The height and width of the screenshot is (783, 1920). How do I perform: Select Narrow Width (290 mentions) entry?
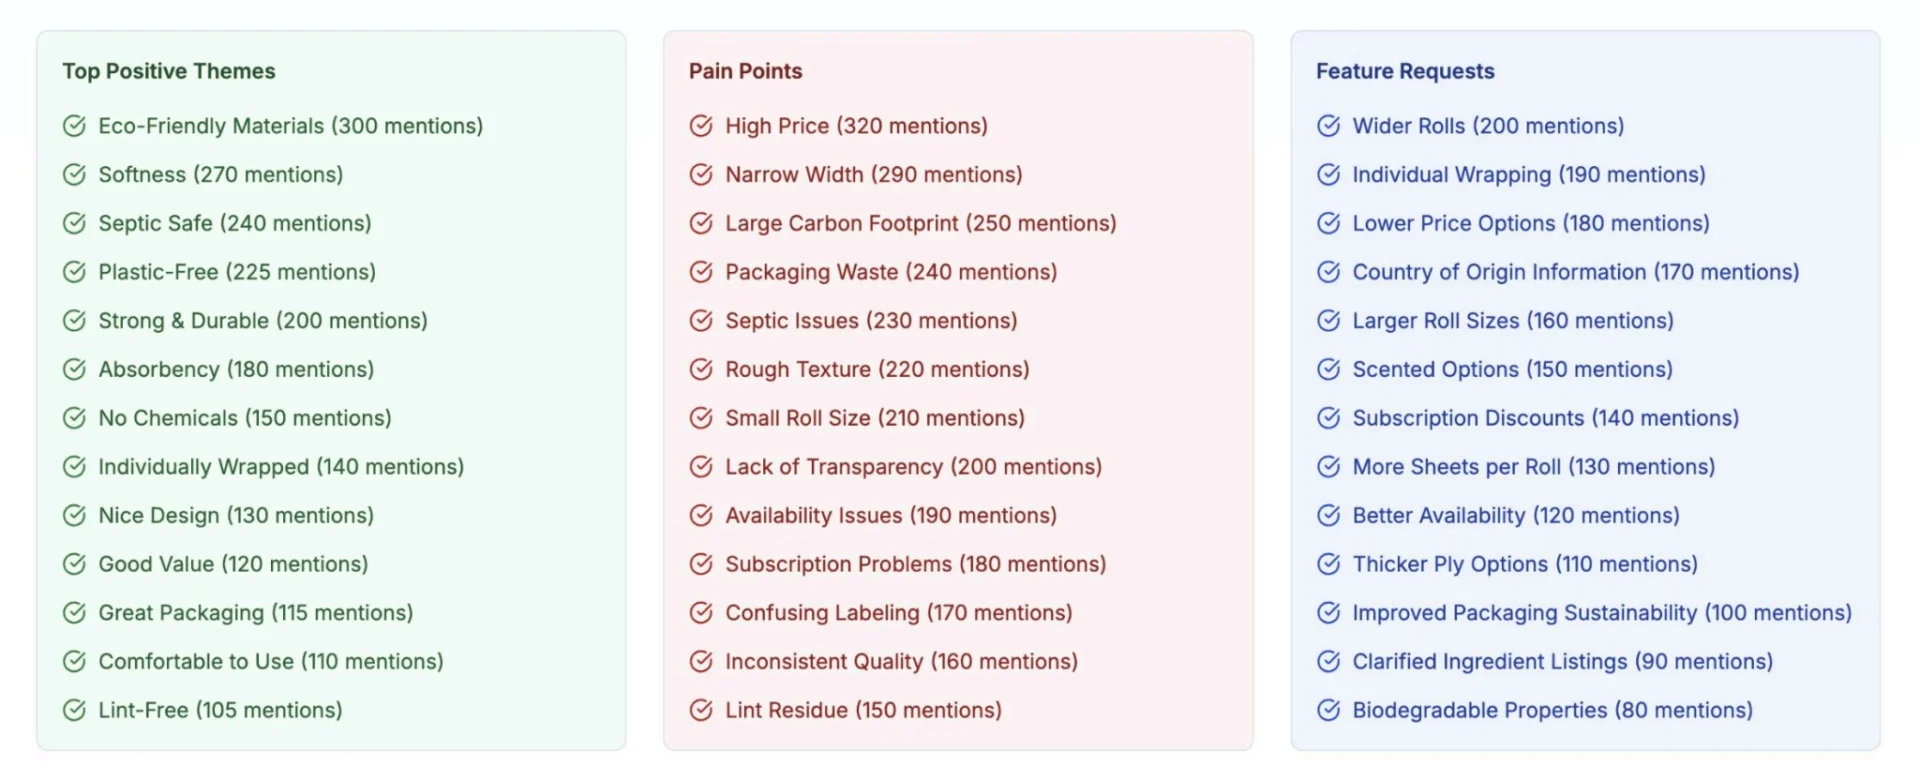873,175
